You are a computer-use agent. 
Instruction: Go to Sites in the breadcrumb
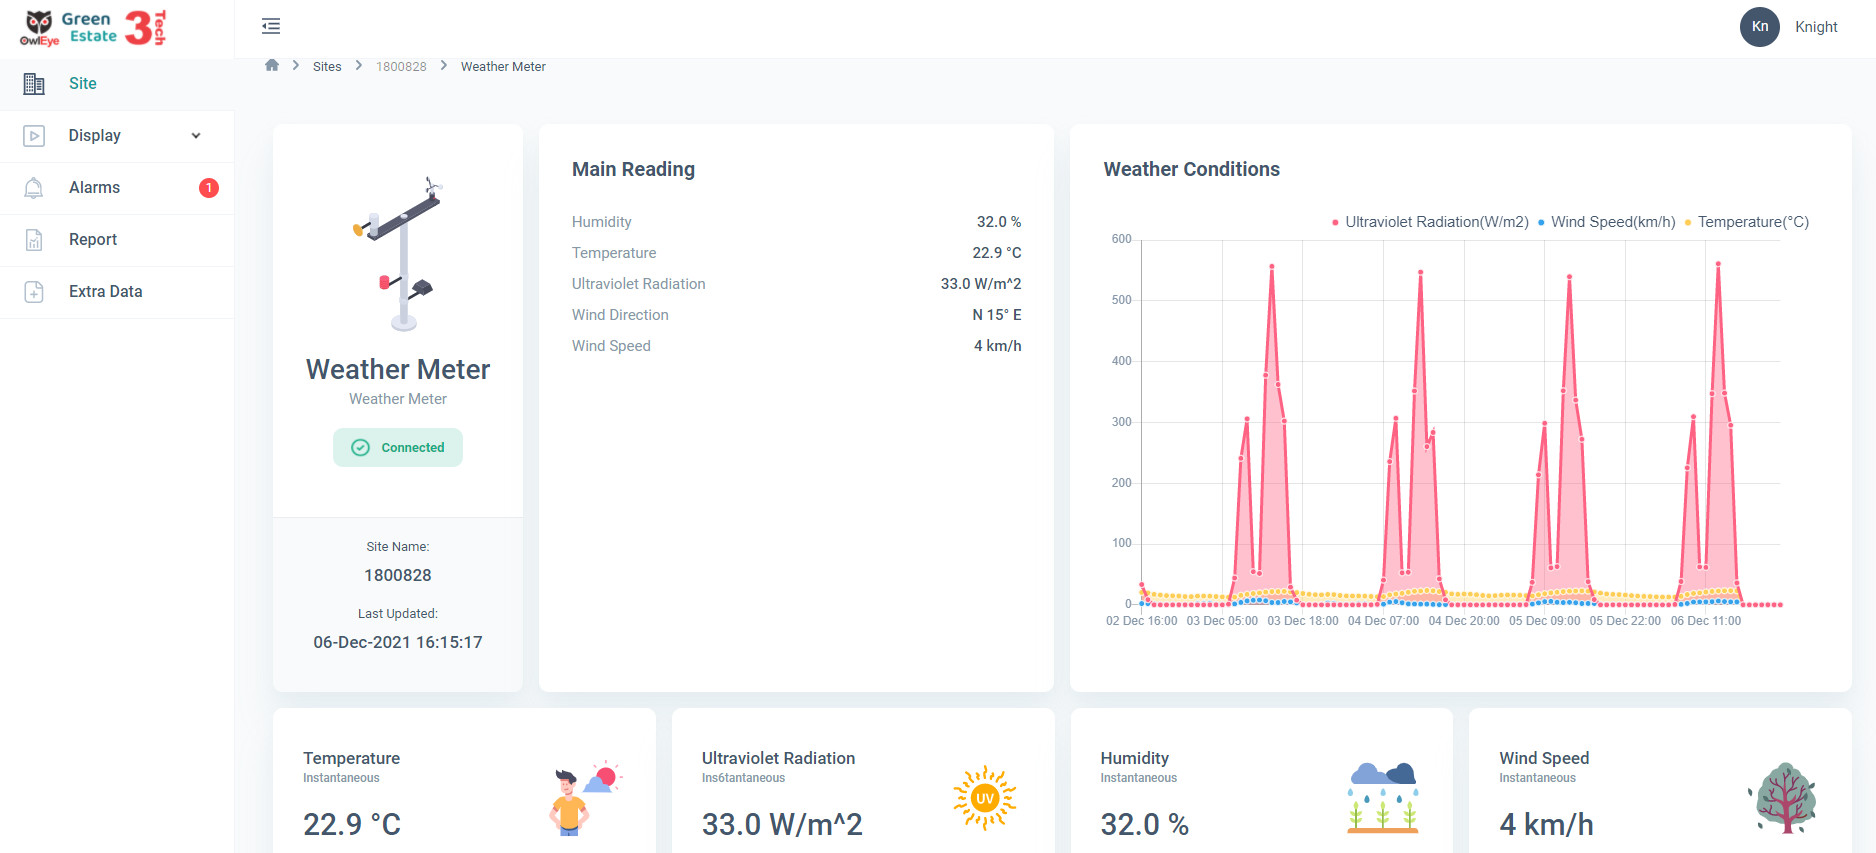327,67
